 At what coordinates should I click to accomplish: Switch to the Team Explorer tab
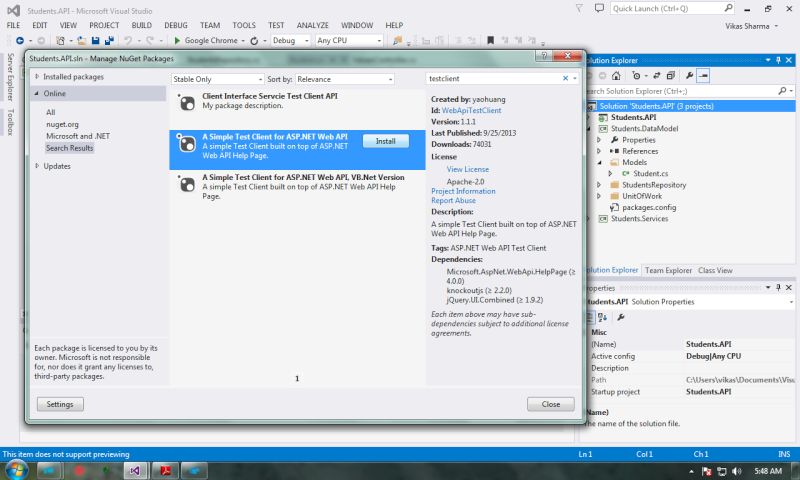668,270
